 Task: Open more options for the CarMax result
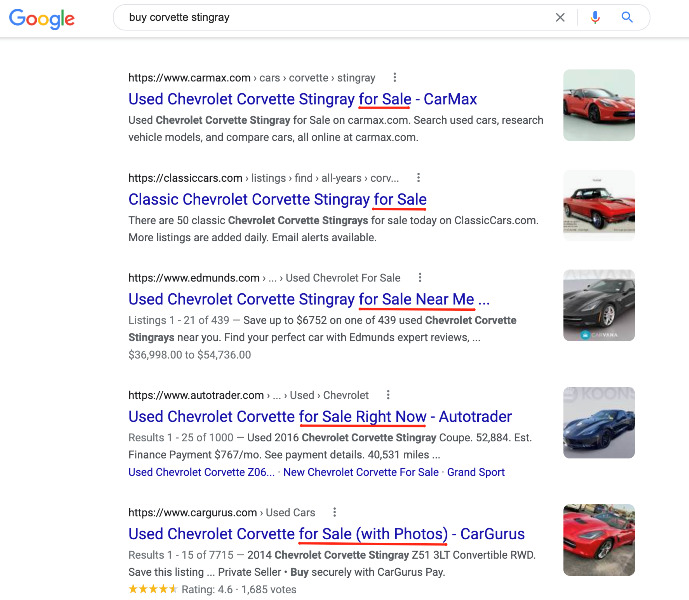tap(395, 78)
